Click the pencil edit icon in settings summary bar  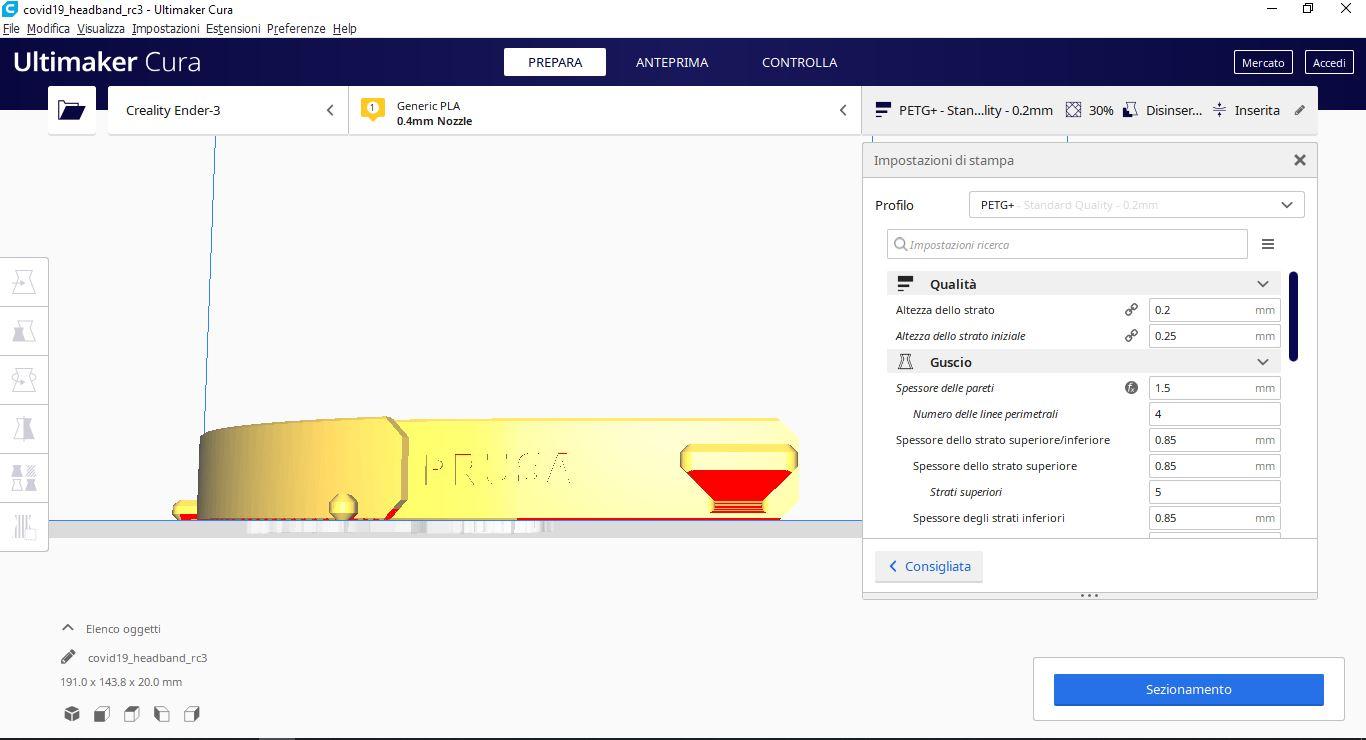[x=1300, y=110]
